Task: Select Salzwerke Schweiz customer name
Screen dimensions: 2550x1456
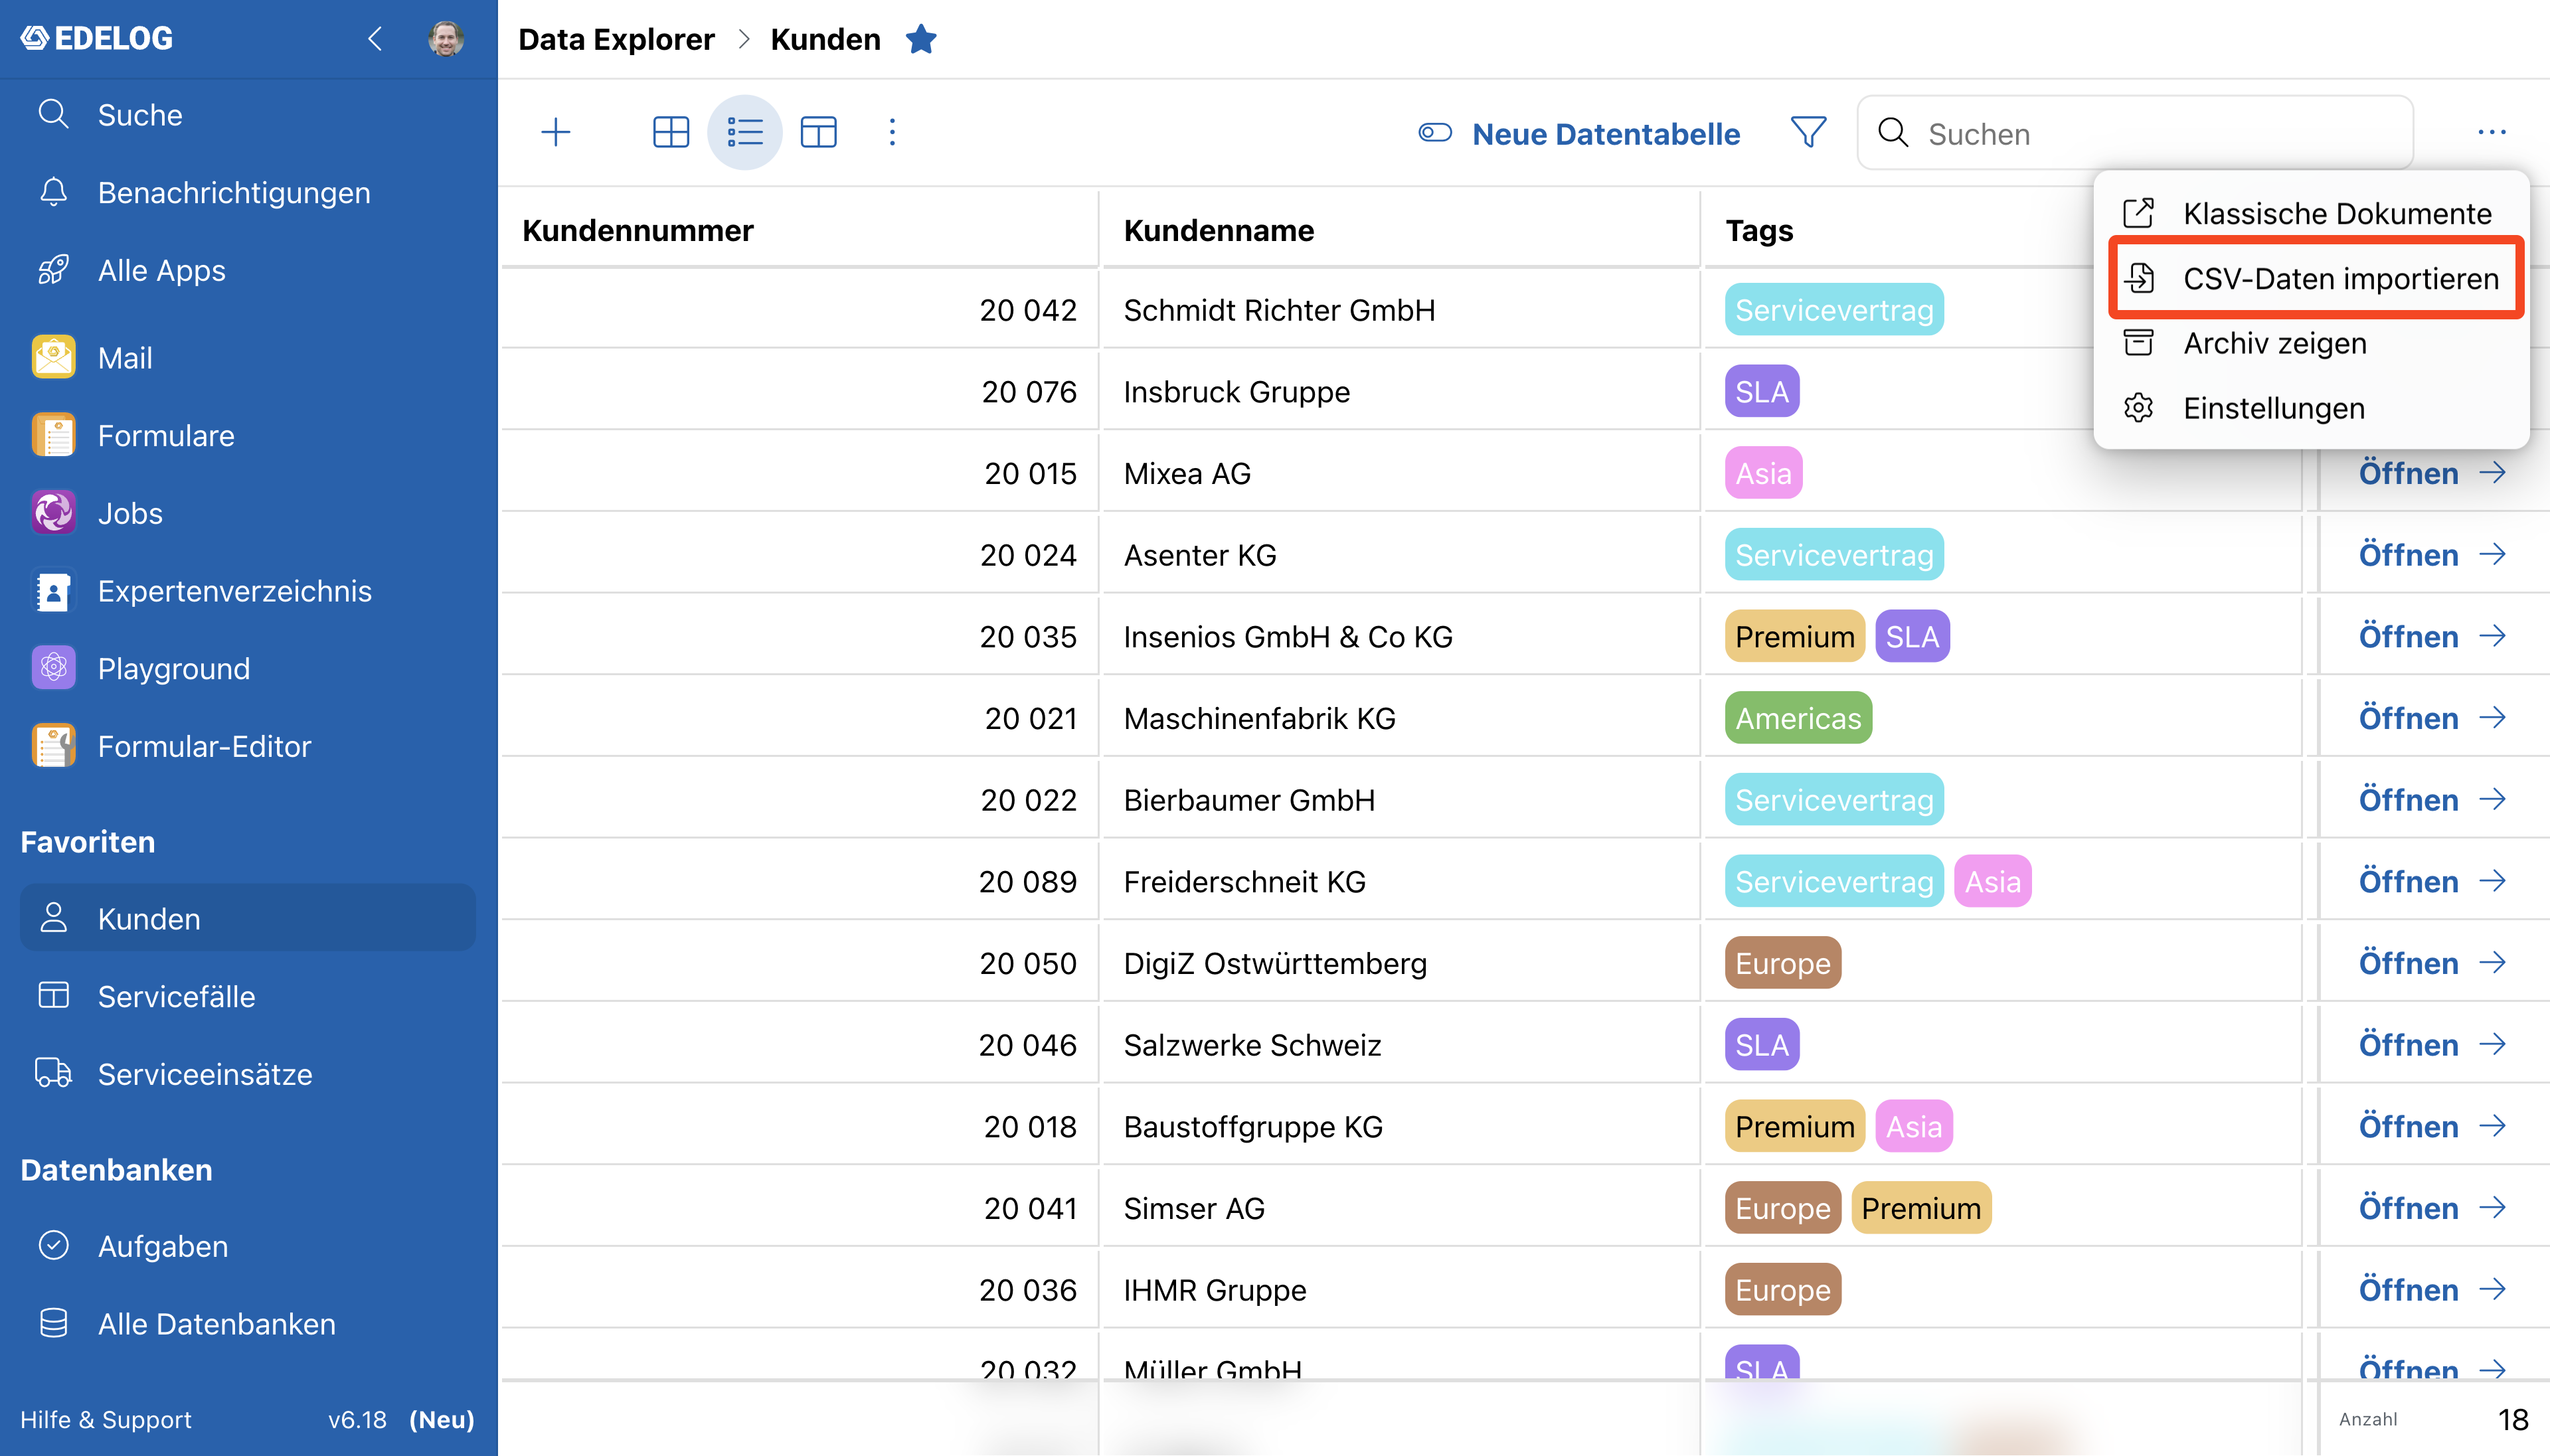Action: (x=1252, y=1045)
